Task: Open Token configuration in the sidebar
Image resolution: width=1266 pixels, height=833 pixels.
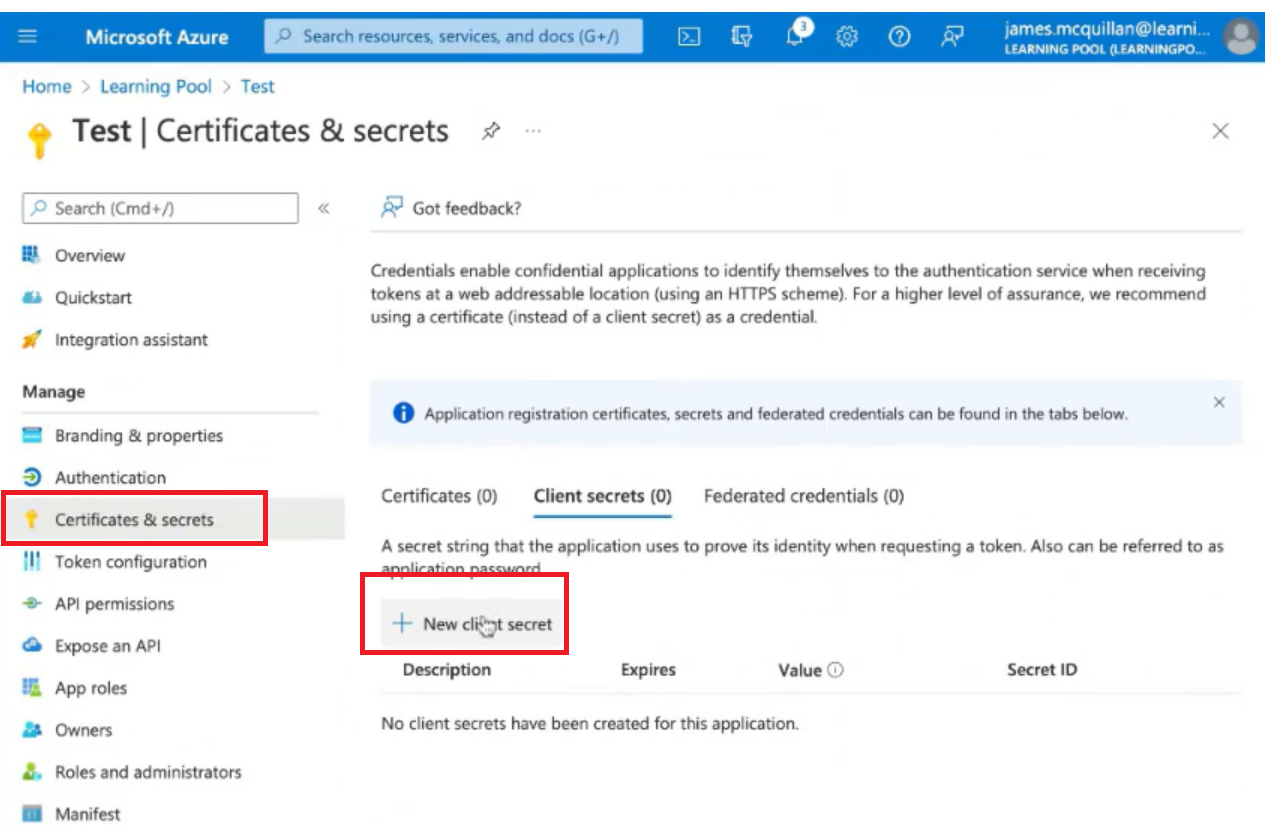Action: pyautogui.click(x=130, y=562)
